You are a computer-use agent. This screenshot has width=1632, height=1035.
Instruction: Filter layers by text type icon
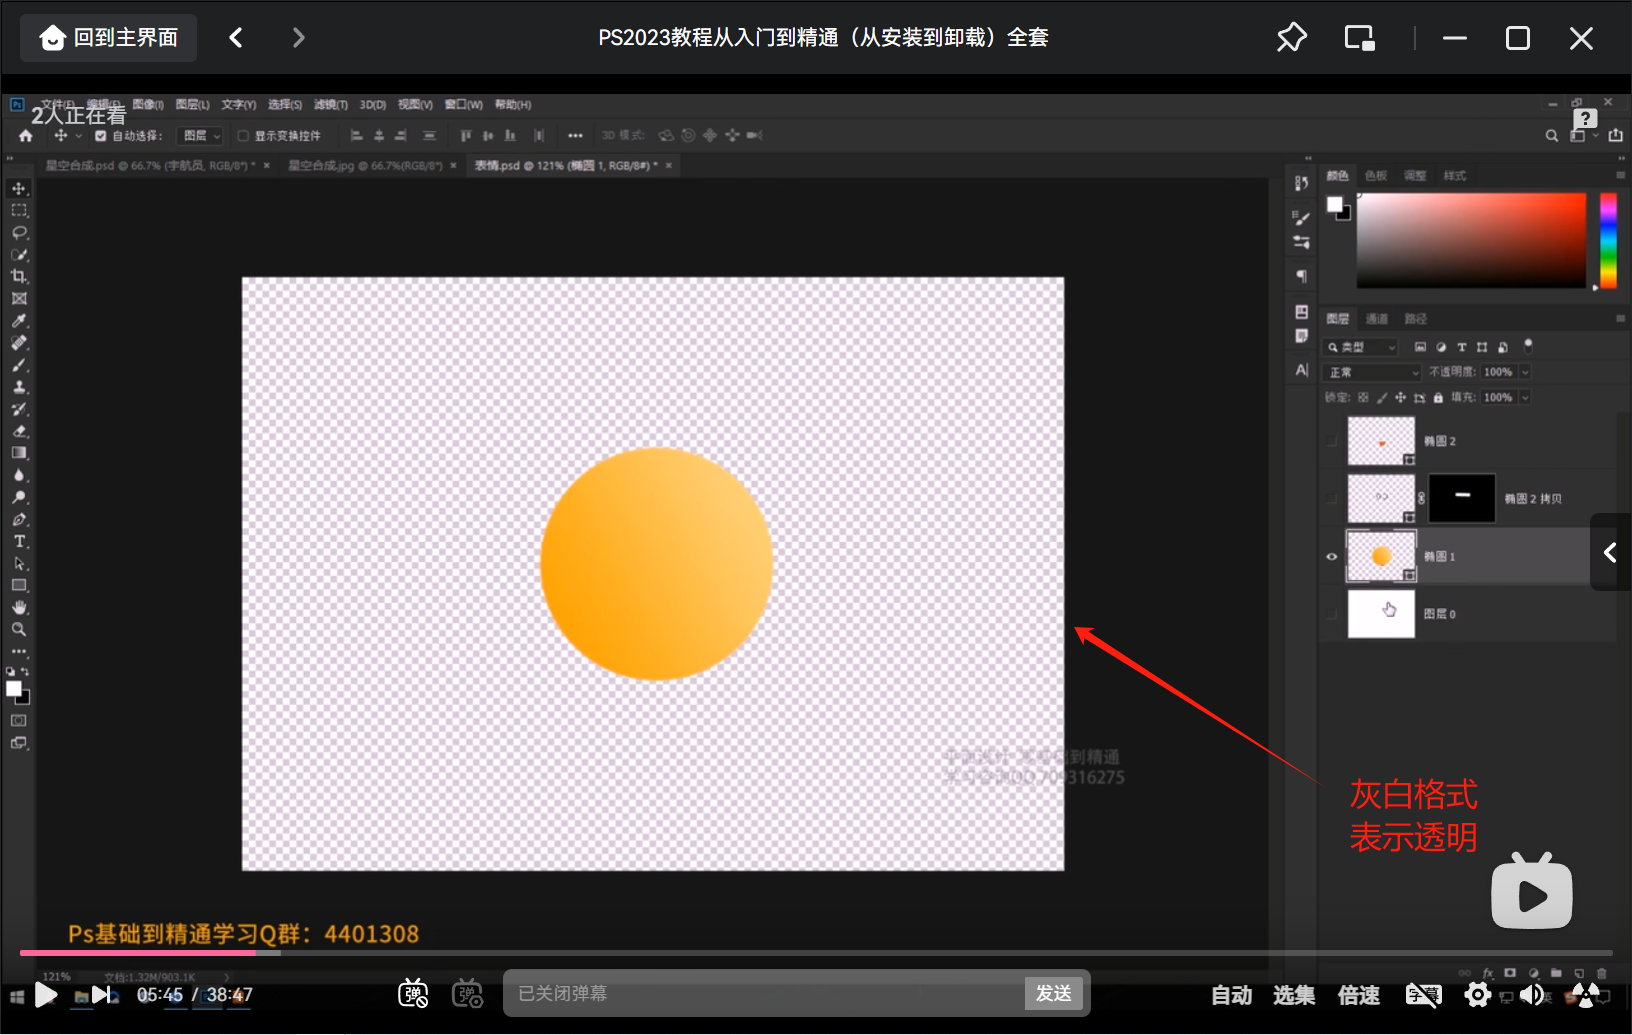[x=1462, y=347]
